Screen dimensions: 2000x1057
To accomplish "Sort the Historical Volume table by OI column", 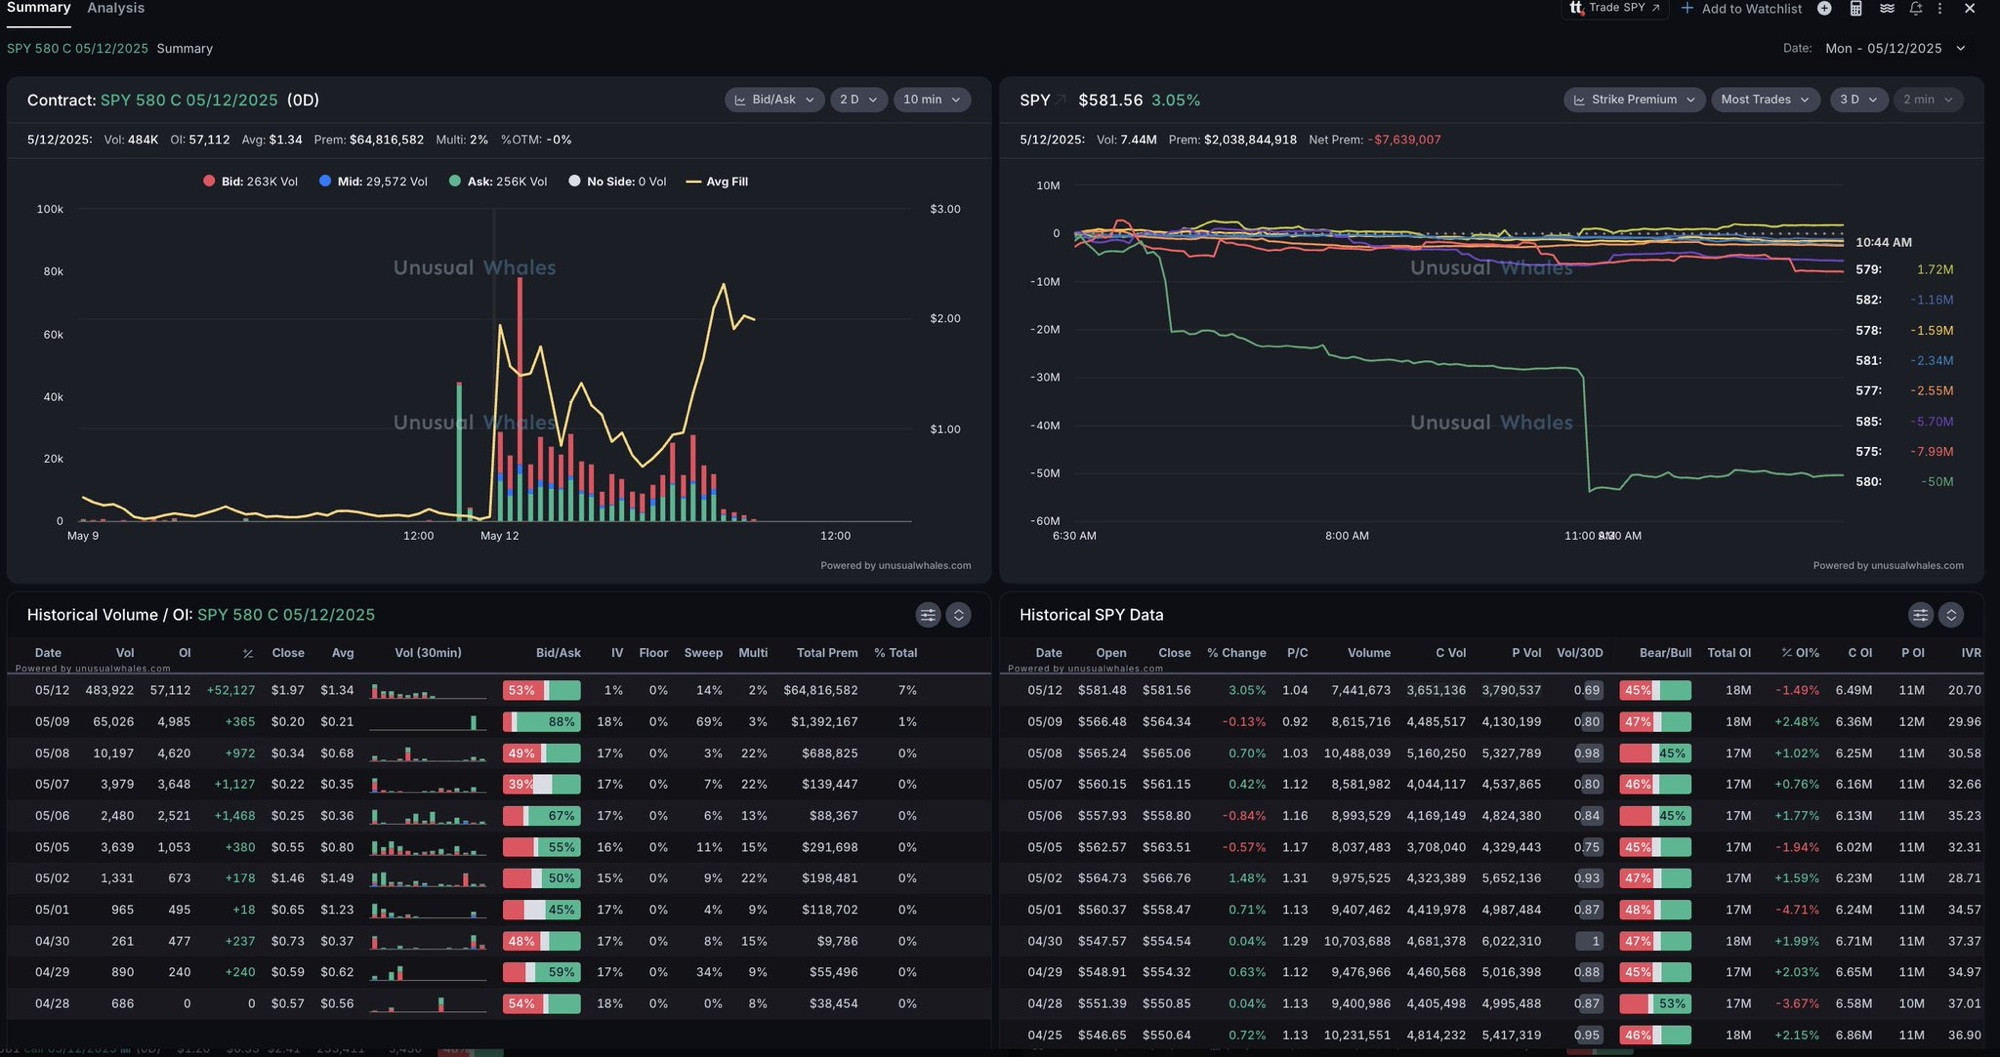I will click(184, 653).
